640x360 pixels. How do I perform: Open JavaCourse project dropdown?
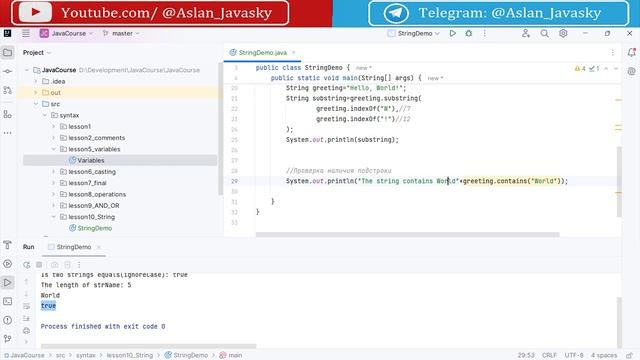[x=67, y=33]
